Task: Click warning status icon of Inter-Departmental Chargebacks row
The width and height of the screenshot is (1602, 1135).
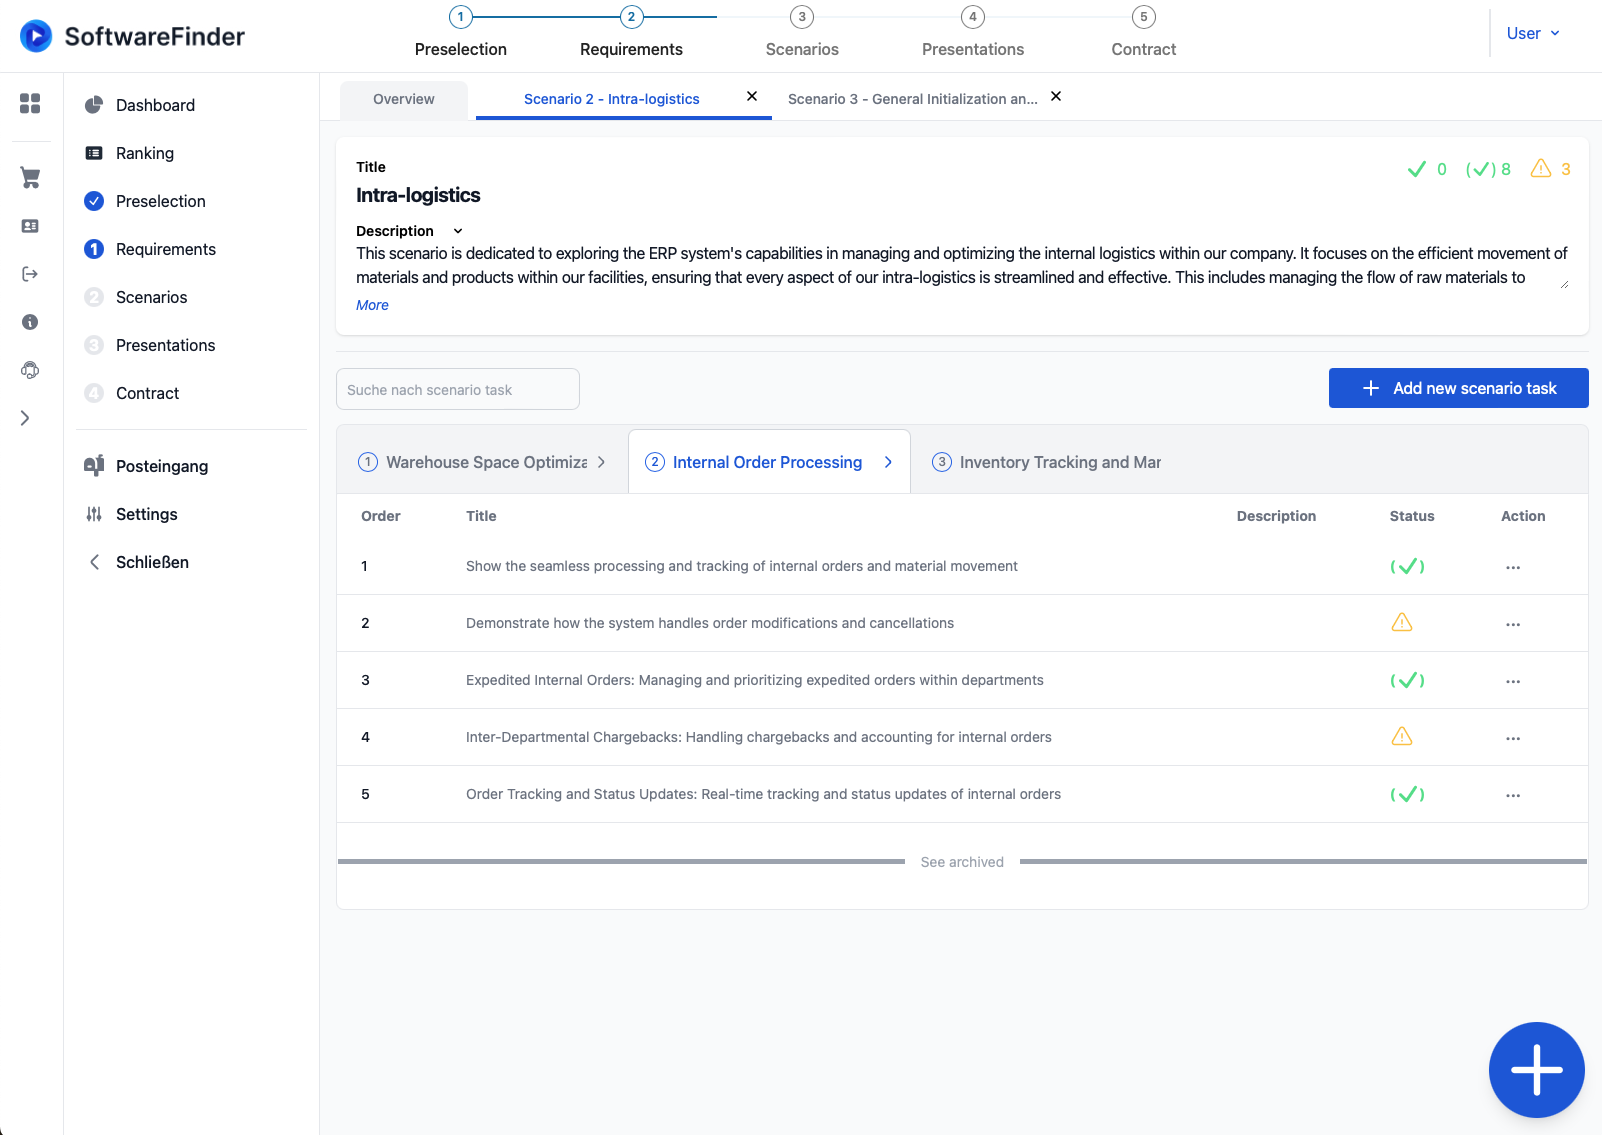Action: tap(1401, 737)
